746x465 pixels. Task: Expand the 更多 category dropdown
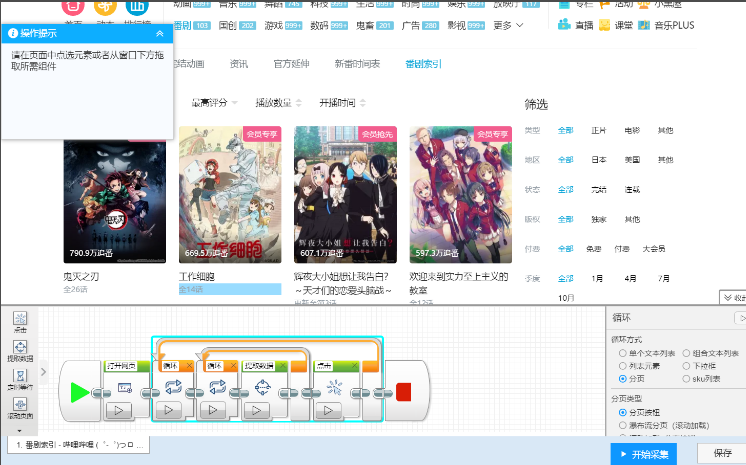click(x=509, y=25)
